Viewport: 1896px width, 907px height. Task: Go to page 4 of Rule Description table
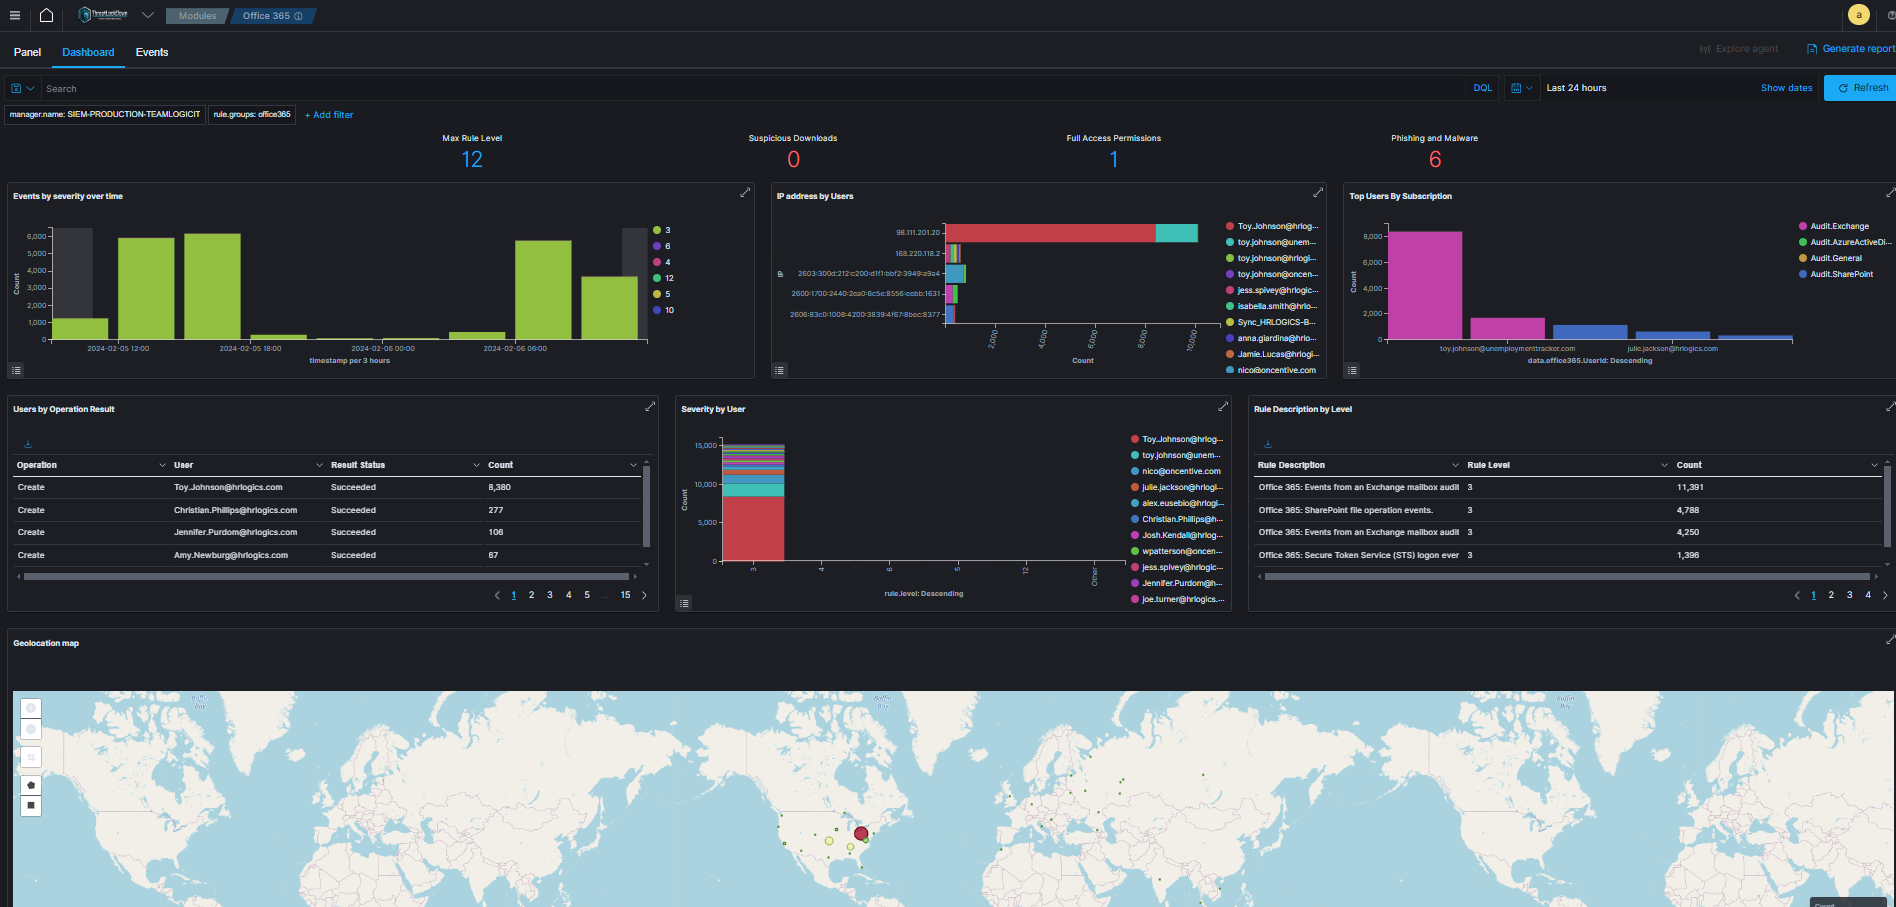click(x=1868, y=595)
